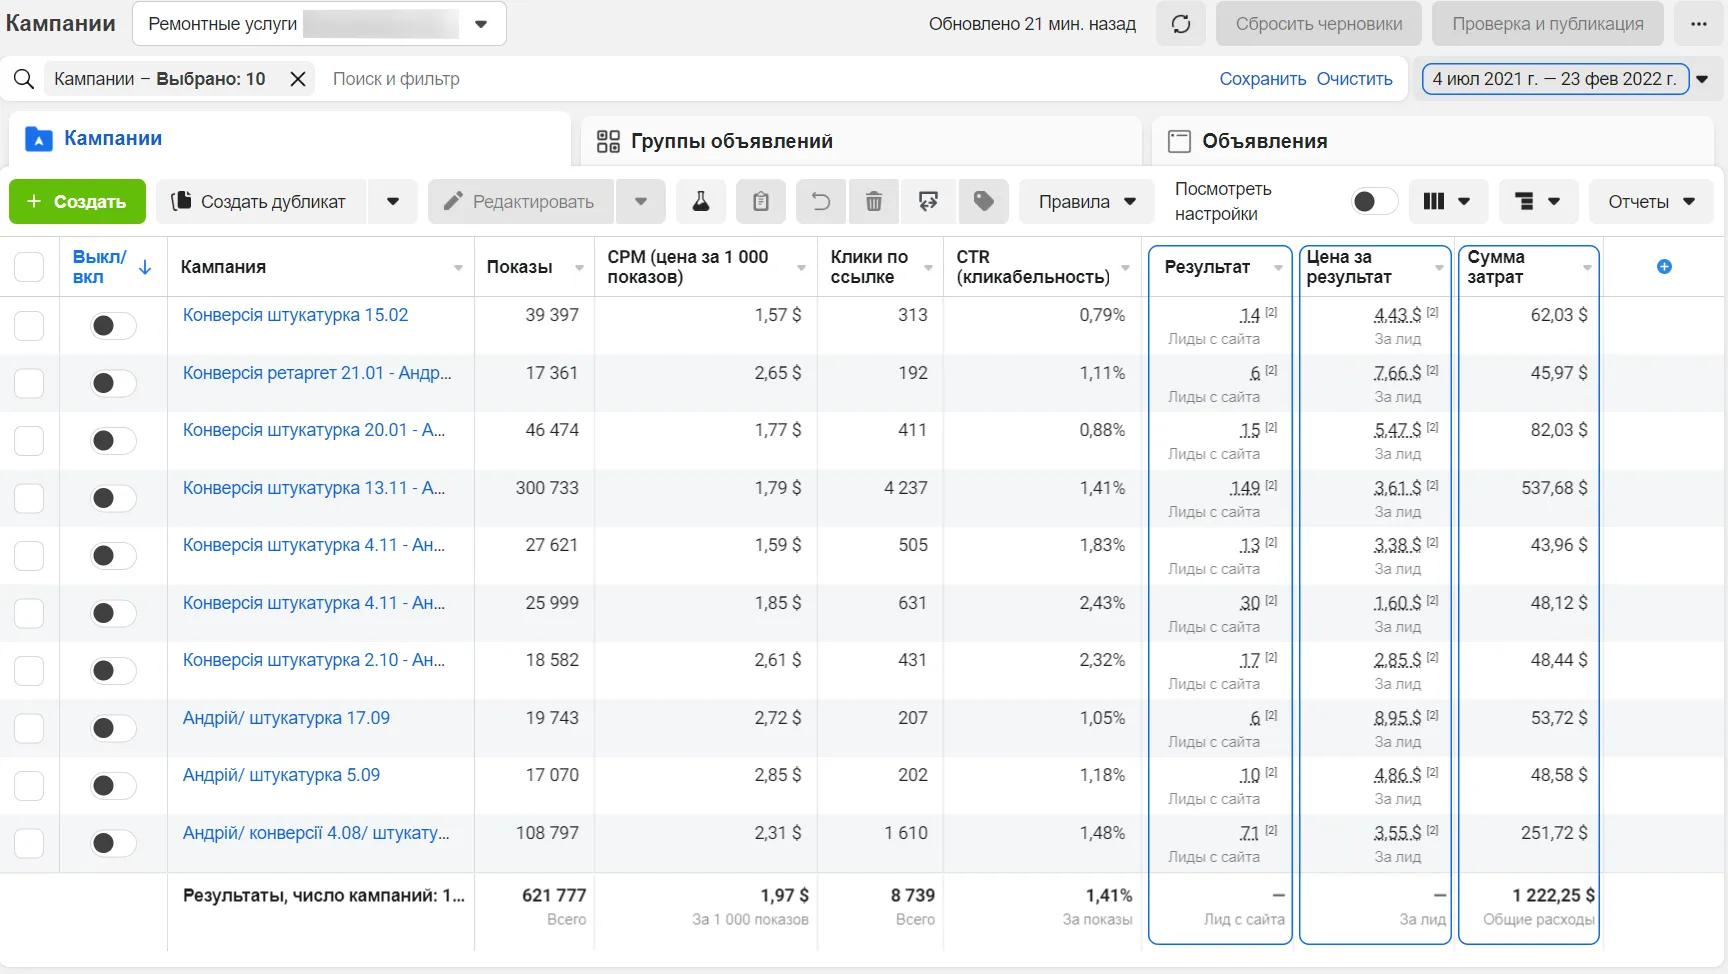Click the Очистить filter link
Viewport: 1728px width, 974px height.
pyautogui.click(x=1354, y=79)
